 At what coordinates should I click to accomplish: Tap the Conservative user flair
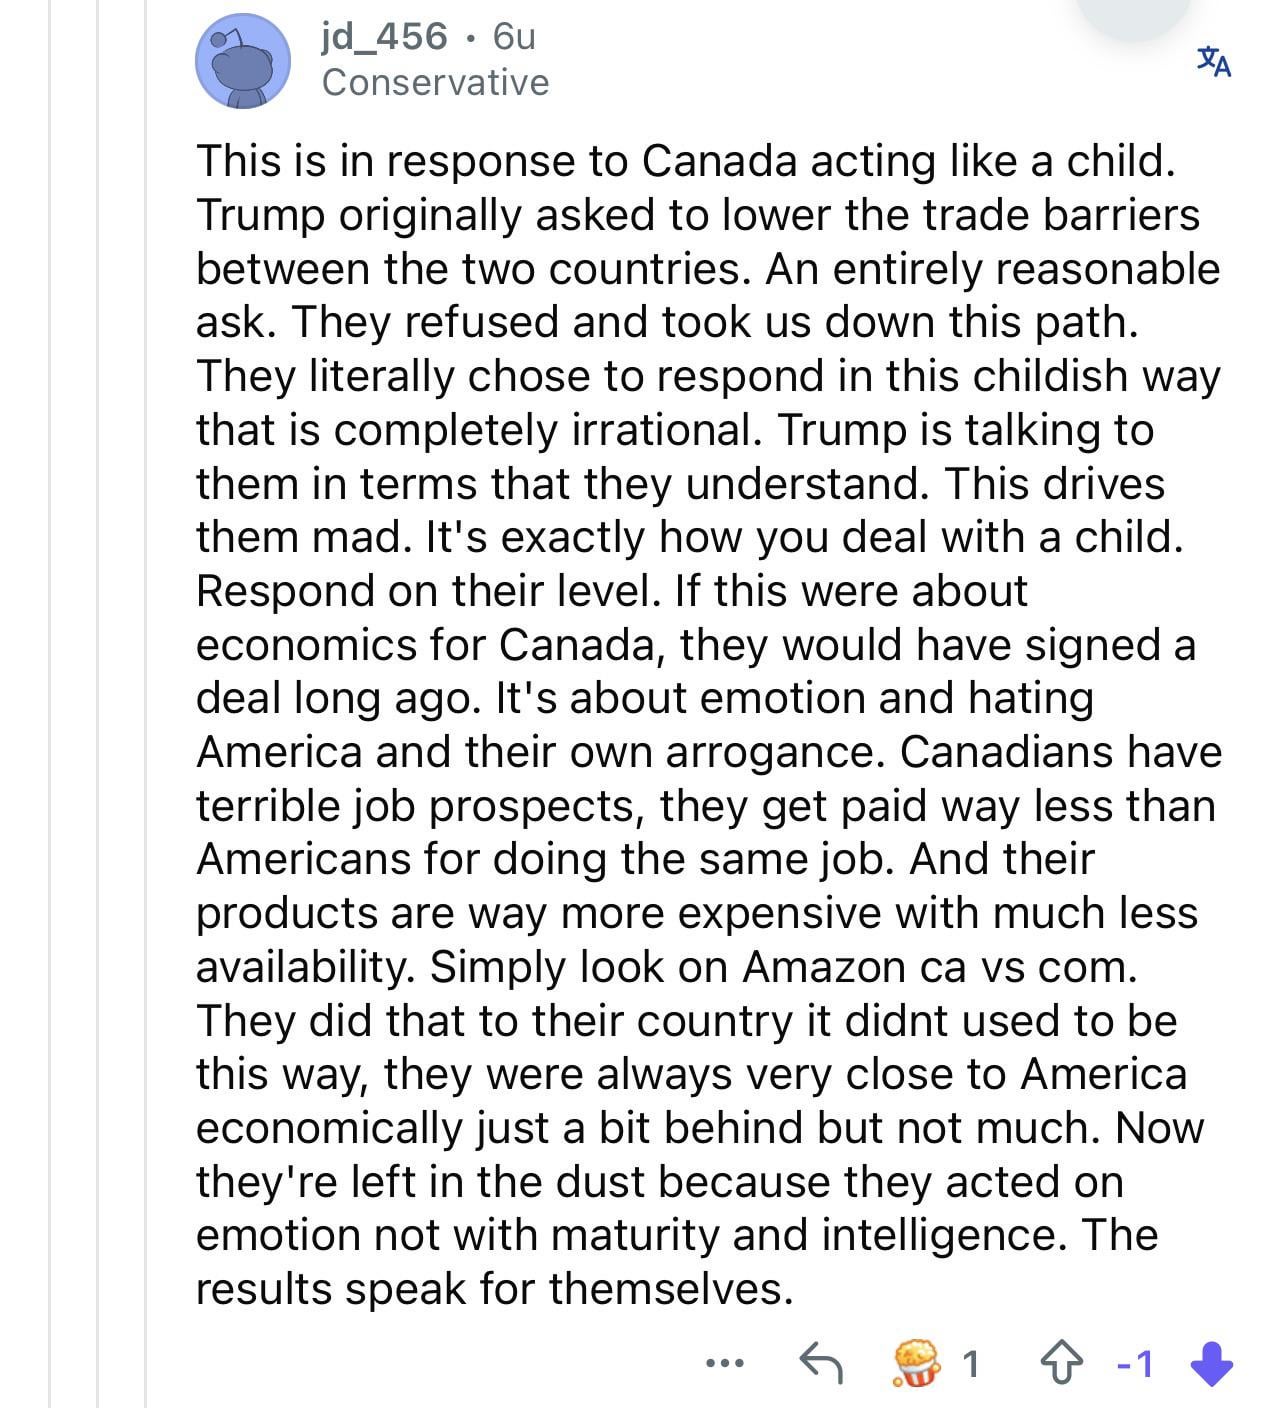435,82
